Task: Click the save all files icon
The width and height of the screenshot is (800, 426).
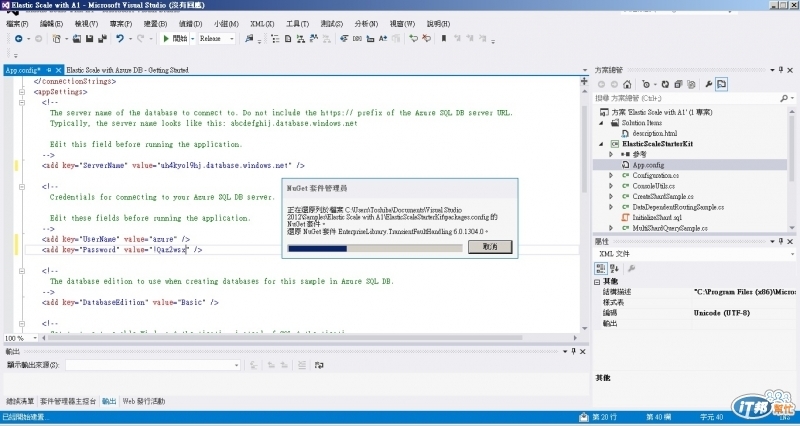Action: click(x=102, y=39)
